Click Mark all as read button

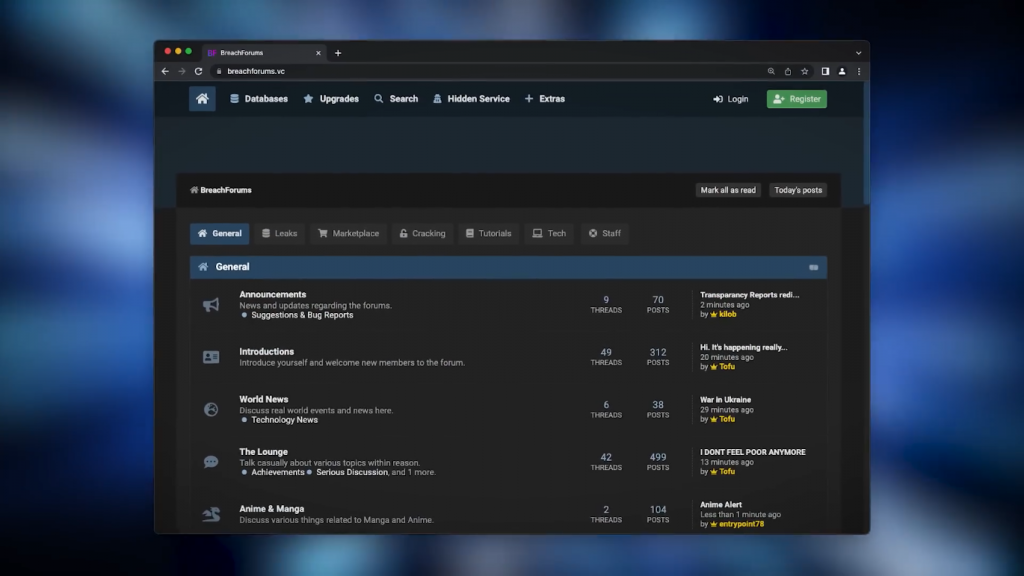pyautogui.click(x=728, y=190)
